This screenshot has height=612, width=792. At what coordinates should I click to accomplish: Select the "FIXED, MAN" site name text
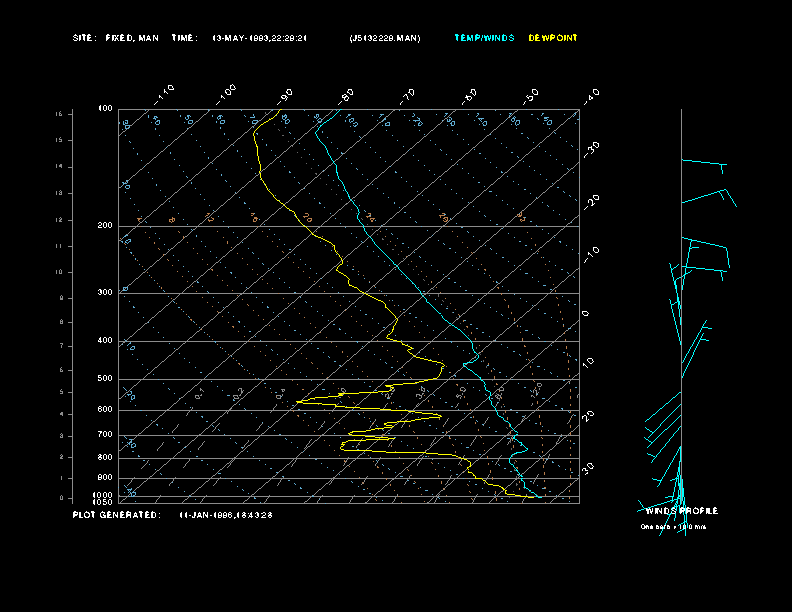(x=132, y=38)
